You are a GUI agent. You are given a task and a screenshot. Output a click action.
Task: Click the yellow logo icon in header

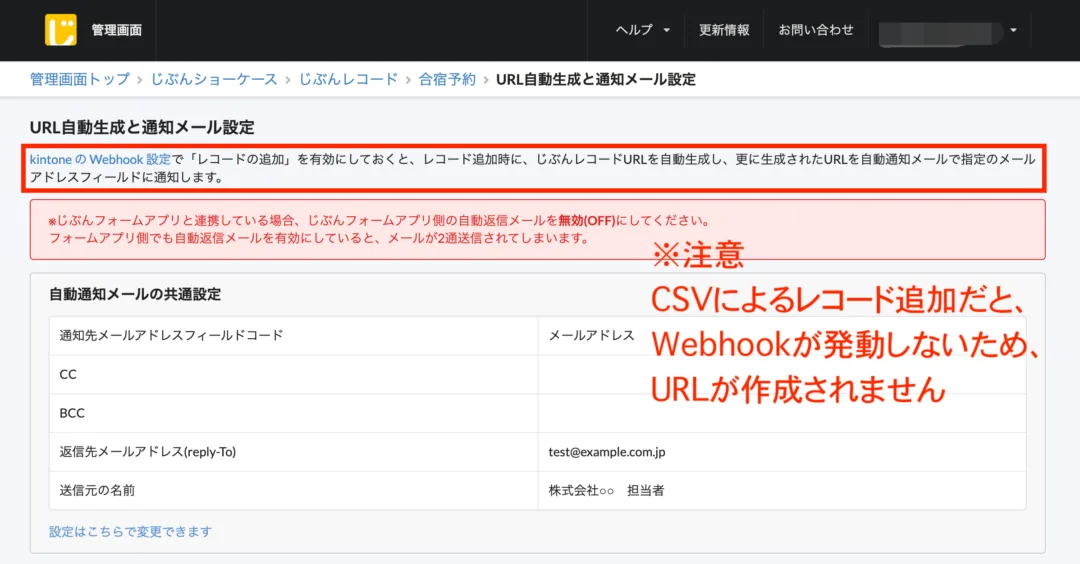tap(61, 30)
